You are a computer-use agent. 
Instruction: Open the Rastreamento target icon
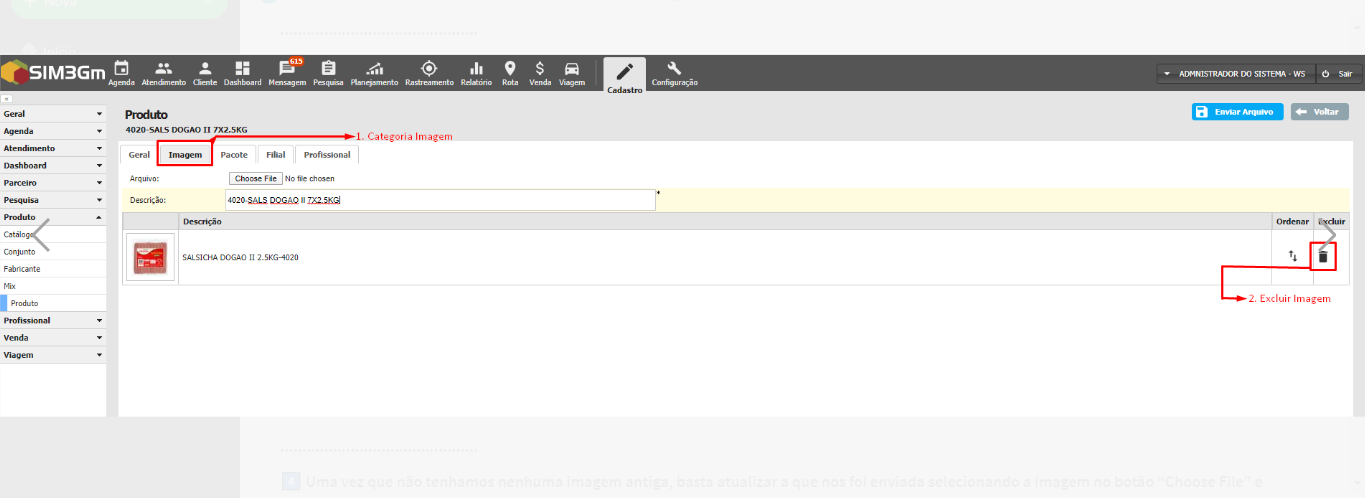click(429, 69)
